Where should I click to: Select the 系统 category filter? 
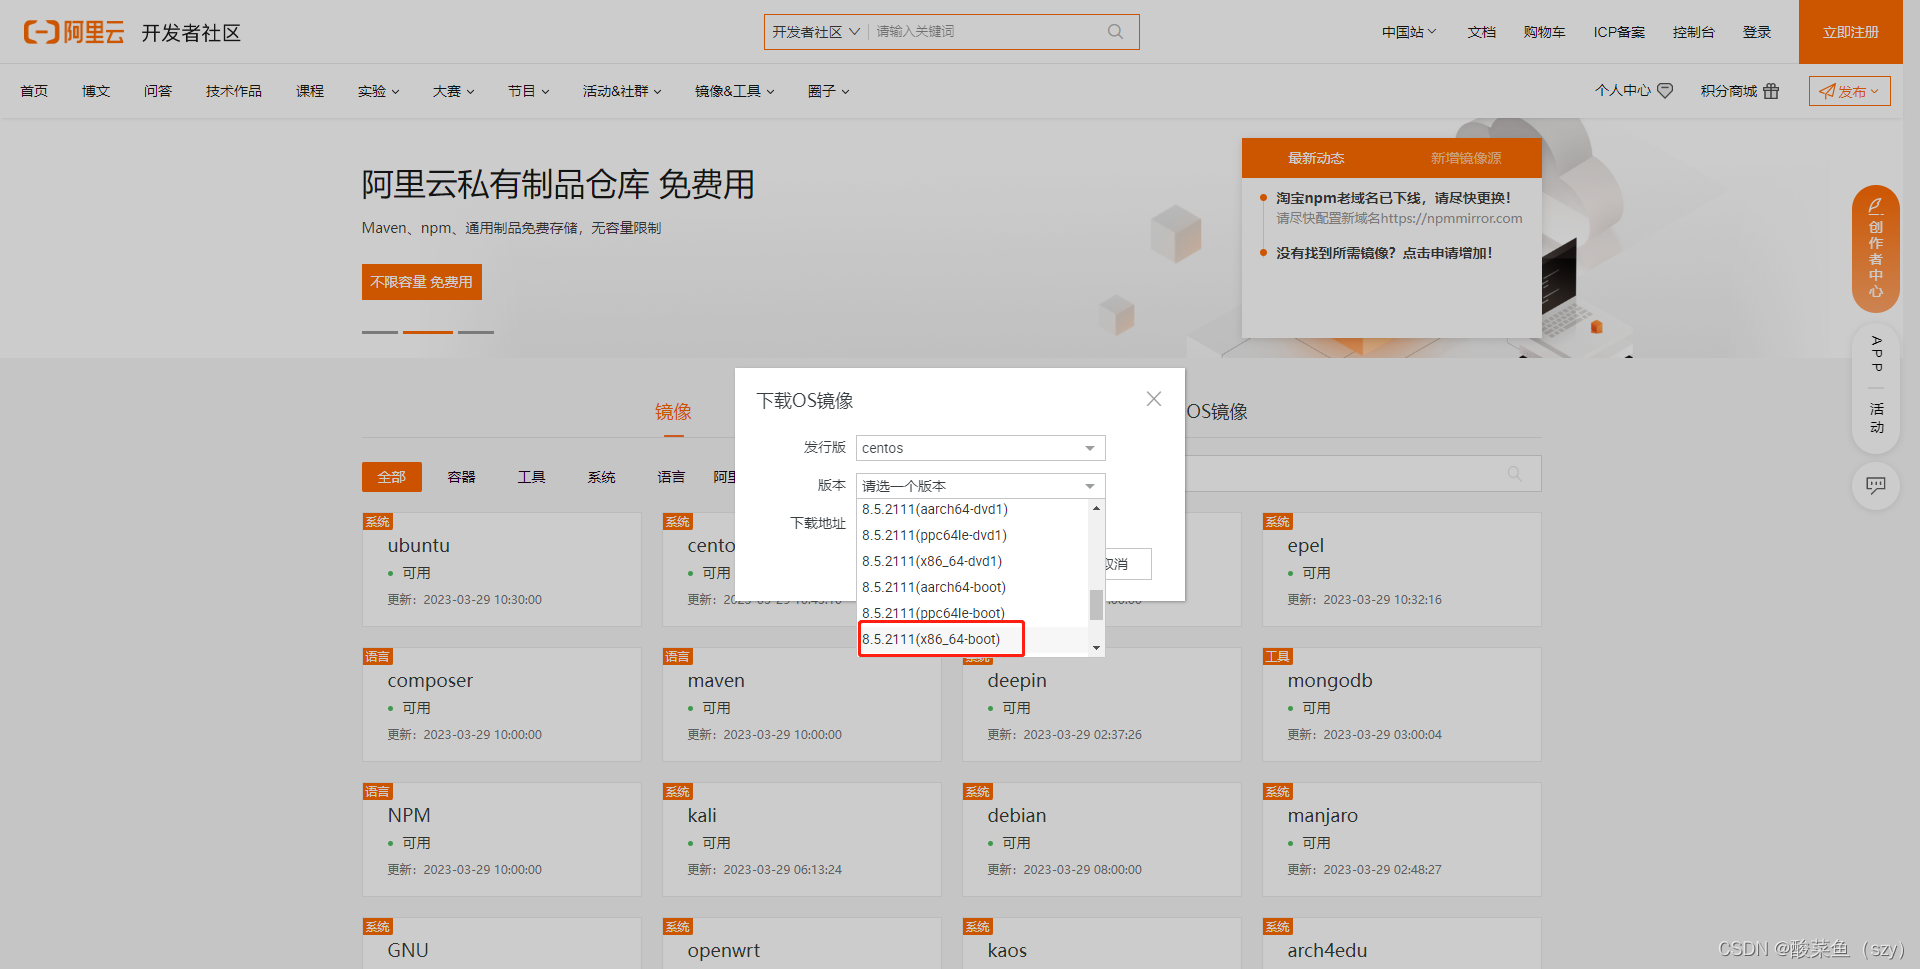[x=602, y=477]
